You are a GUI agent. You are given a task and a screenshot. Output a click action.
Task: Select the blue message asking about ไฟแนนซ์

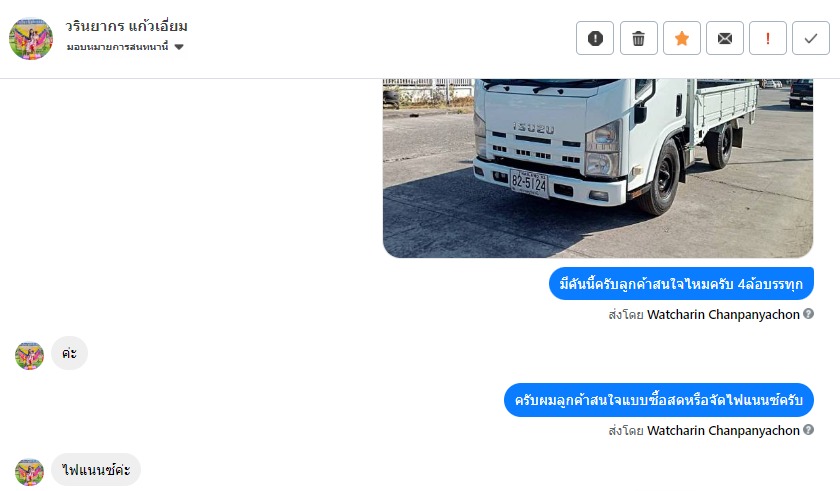[658, 400]
